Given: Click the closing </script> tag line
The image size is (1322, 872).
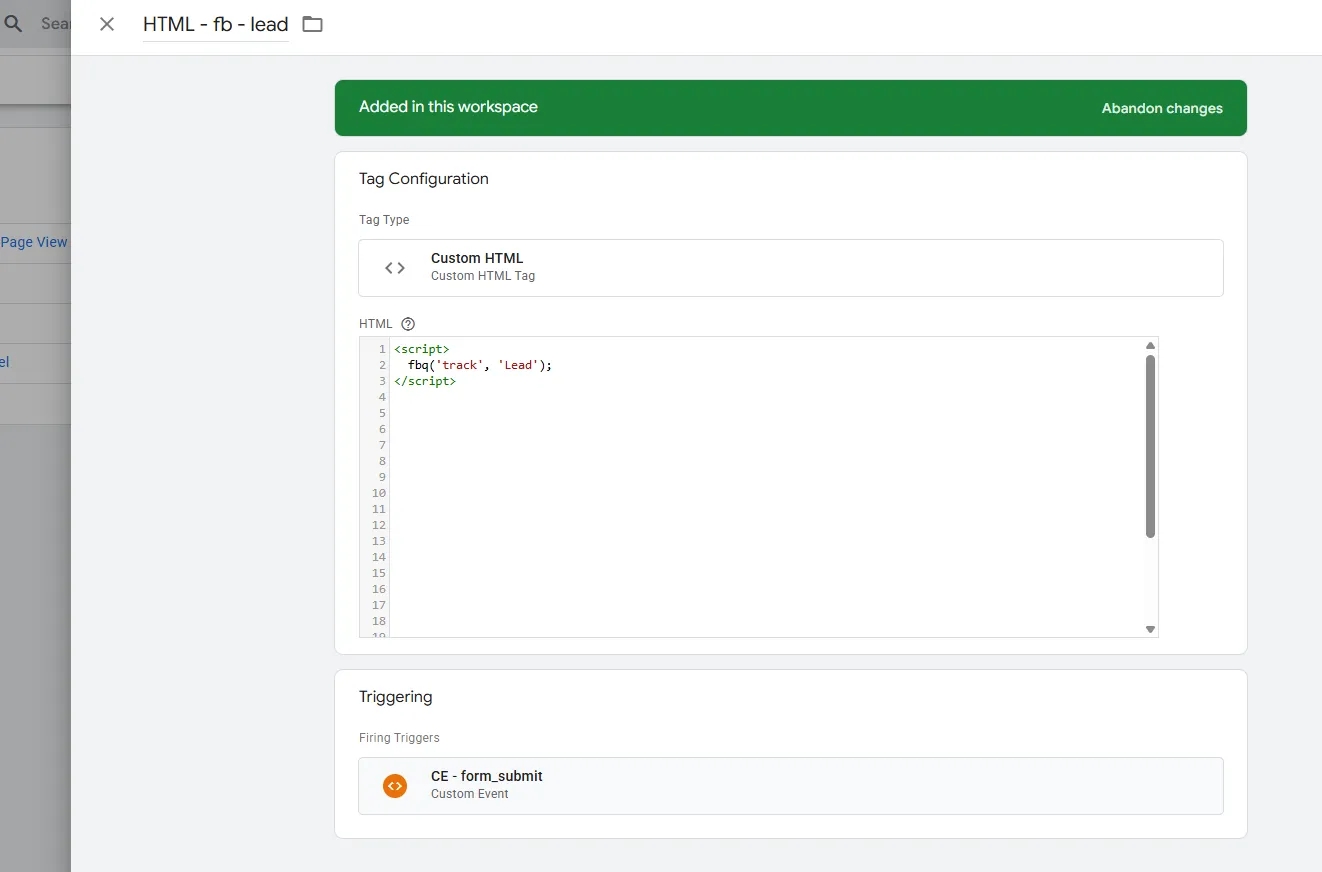Looking at the screenshot, I should (x=425, y=381).
